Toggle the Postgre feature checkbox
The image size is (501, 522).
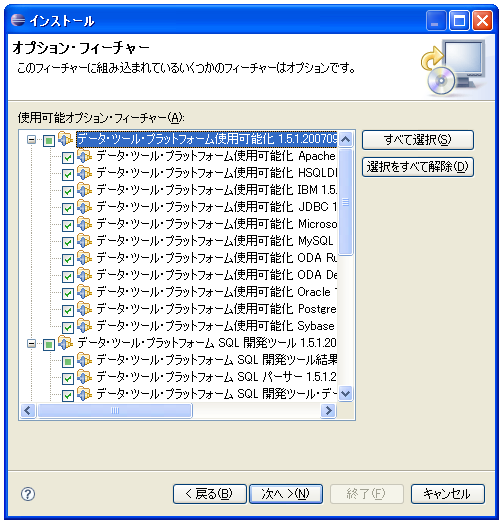coord(68,311)
